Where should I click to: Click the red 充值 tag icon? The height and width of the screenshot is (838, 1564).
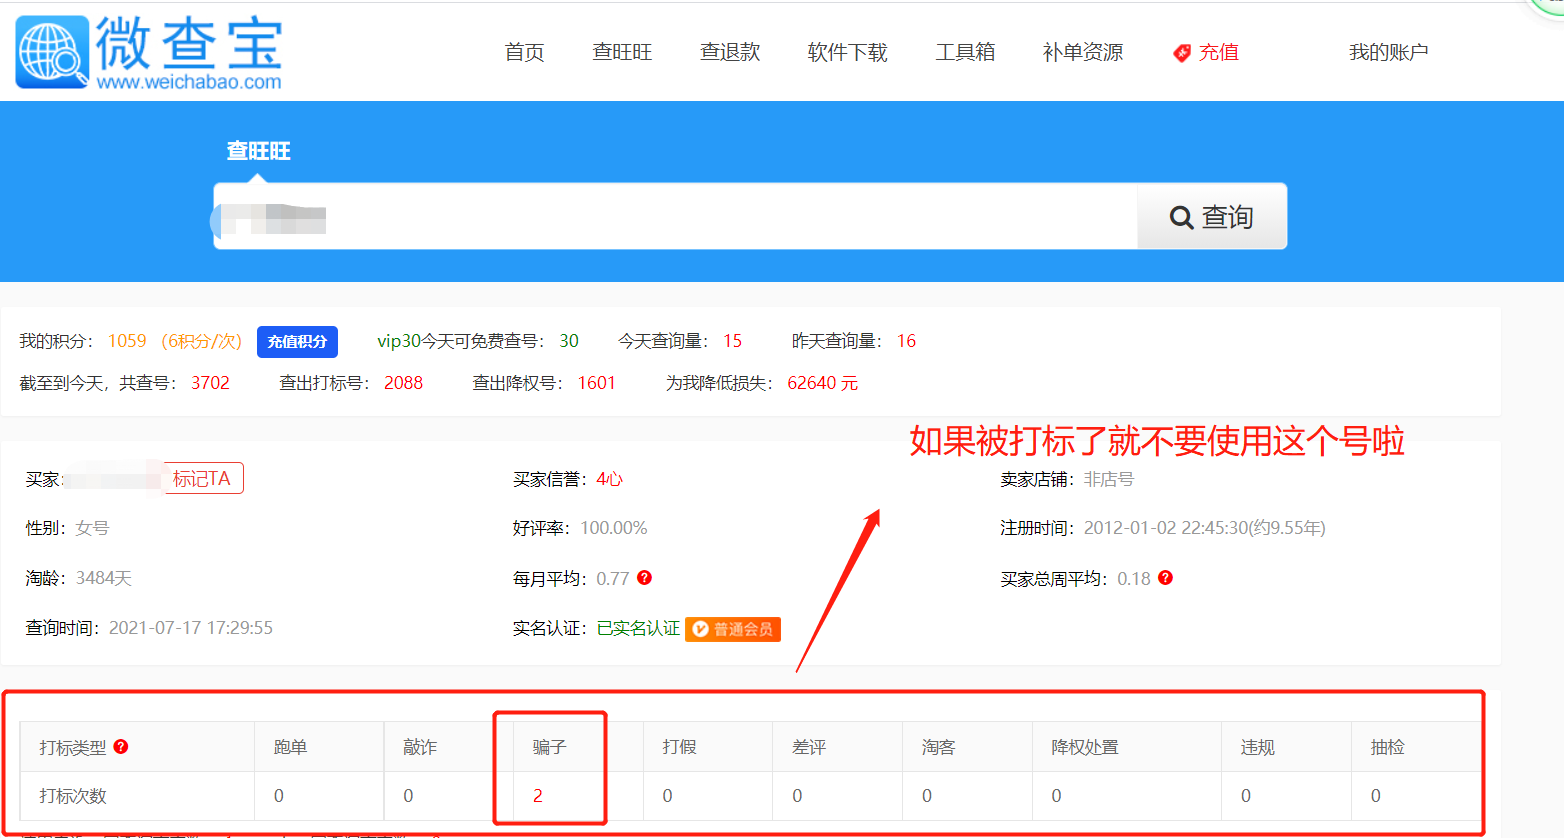point(1182,53)
